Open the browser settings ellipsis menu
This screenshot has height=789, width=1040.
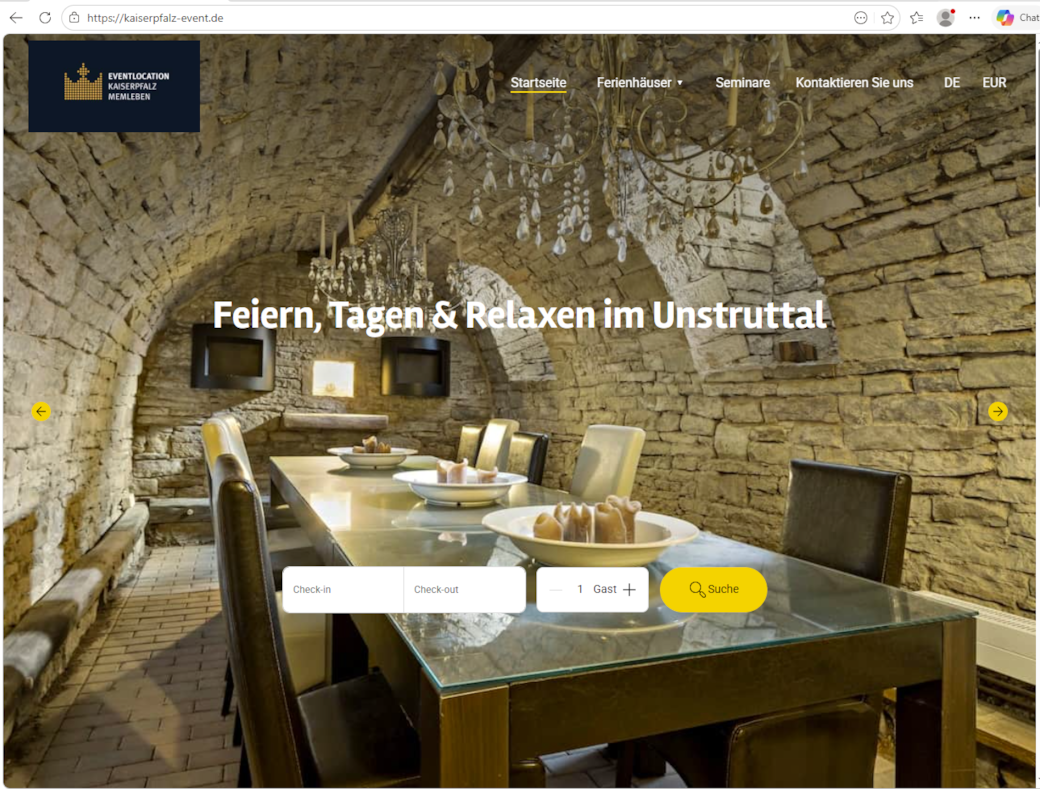tap(974, 18)
